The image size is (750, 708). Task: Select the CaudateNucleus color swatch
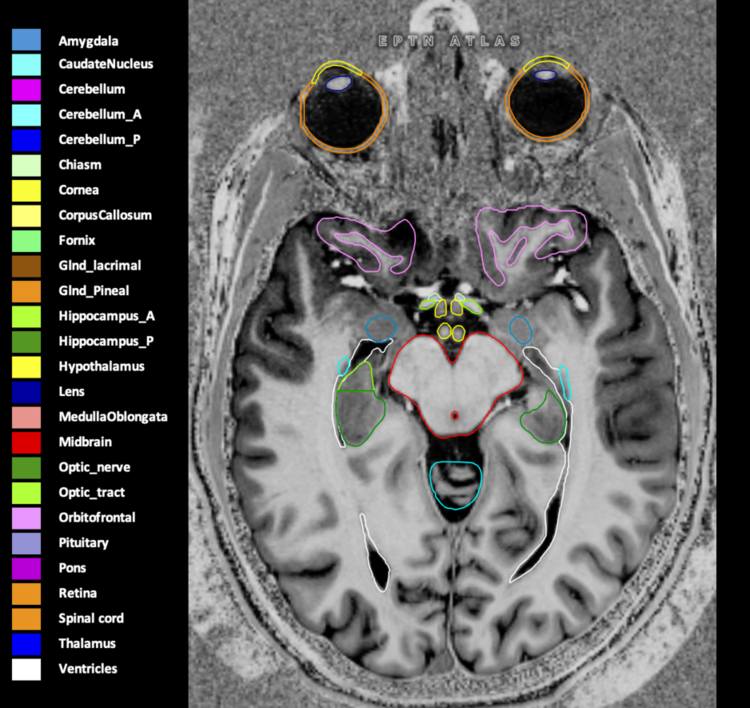point(26,65)
